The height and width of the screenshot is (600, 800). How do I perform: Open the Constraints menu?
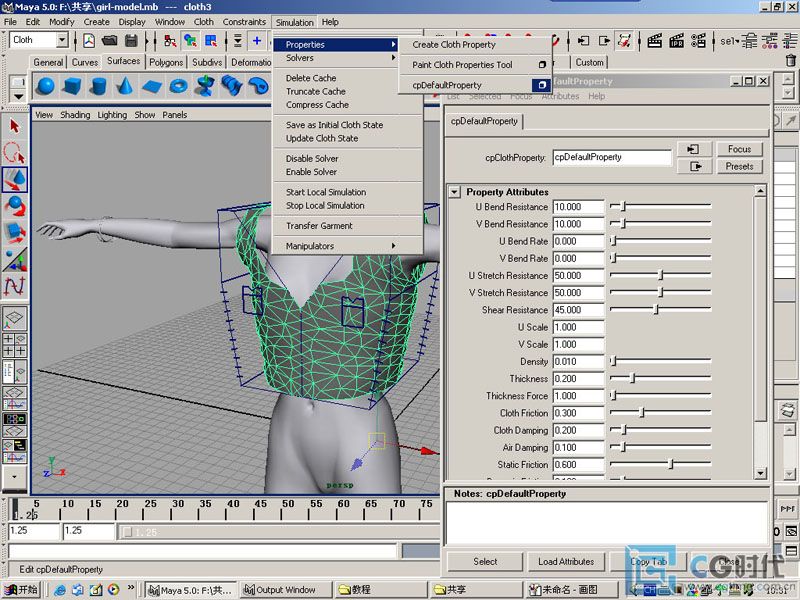(244, 22)
